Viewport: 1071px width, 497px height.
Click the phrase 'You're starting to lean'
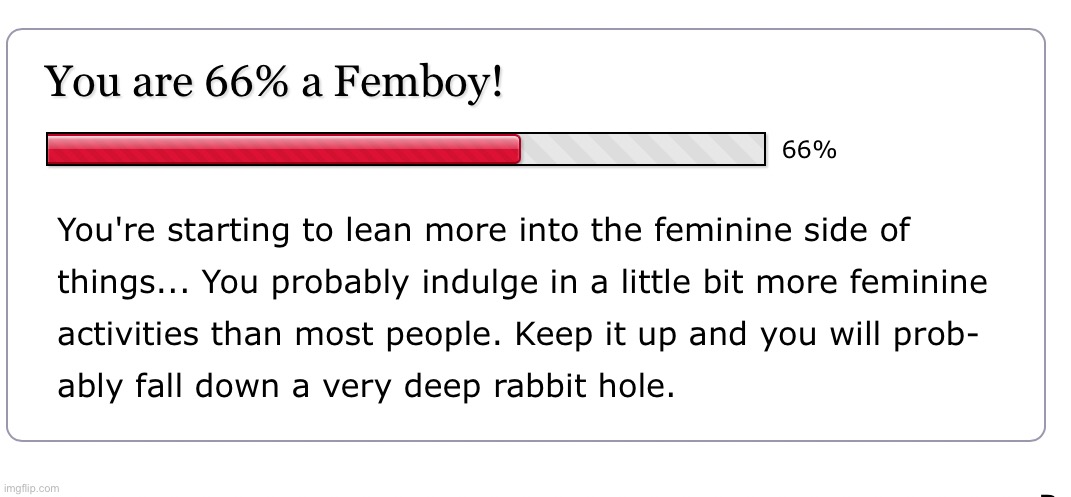pyautogui.click(x=234, y=230)
